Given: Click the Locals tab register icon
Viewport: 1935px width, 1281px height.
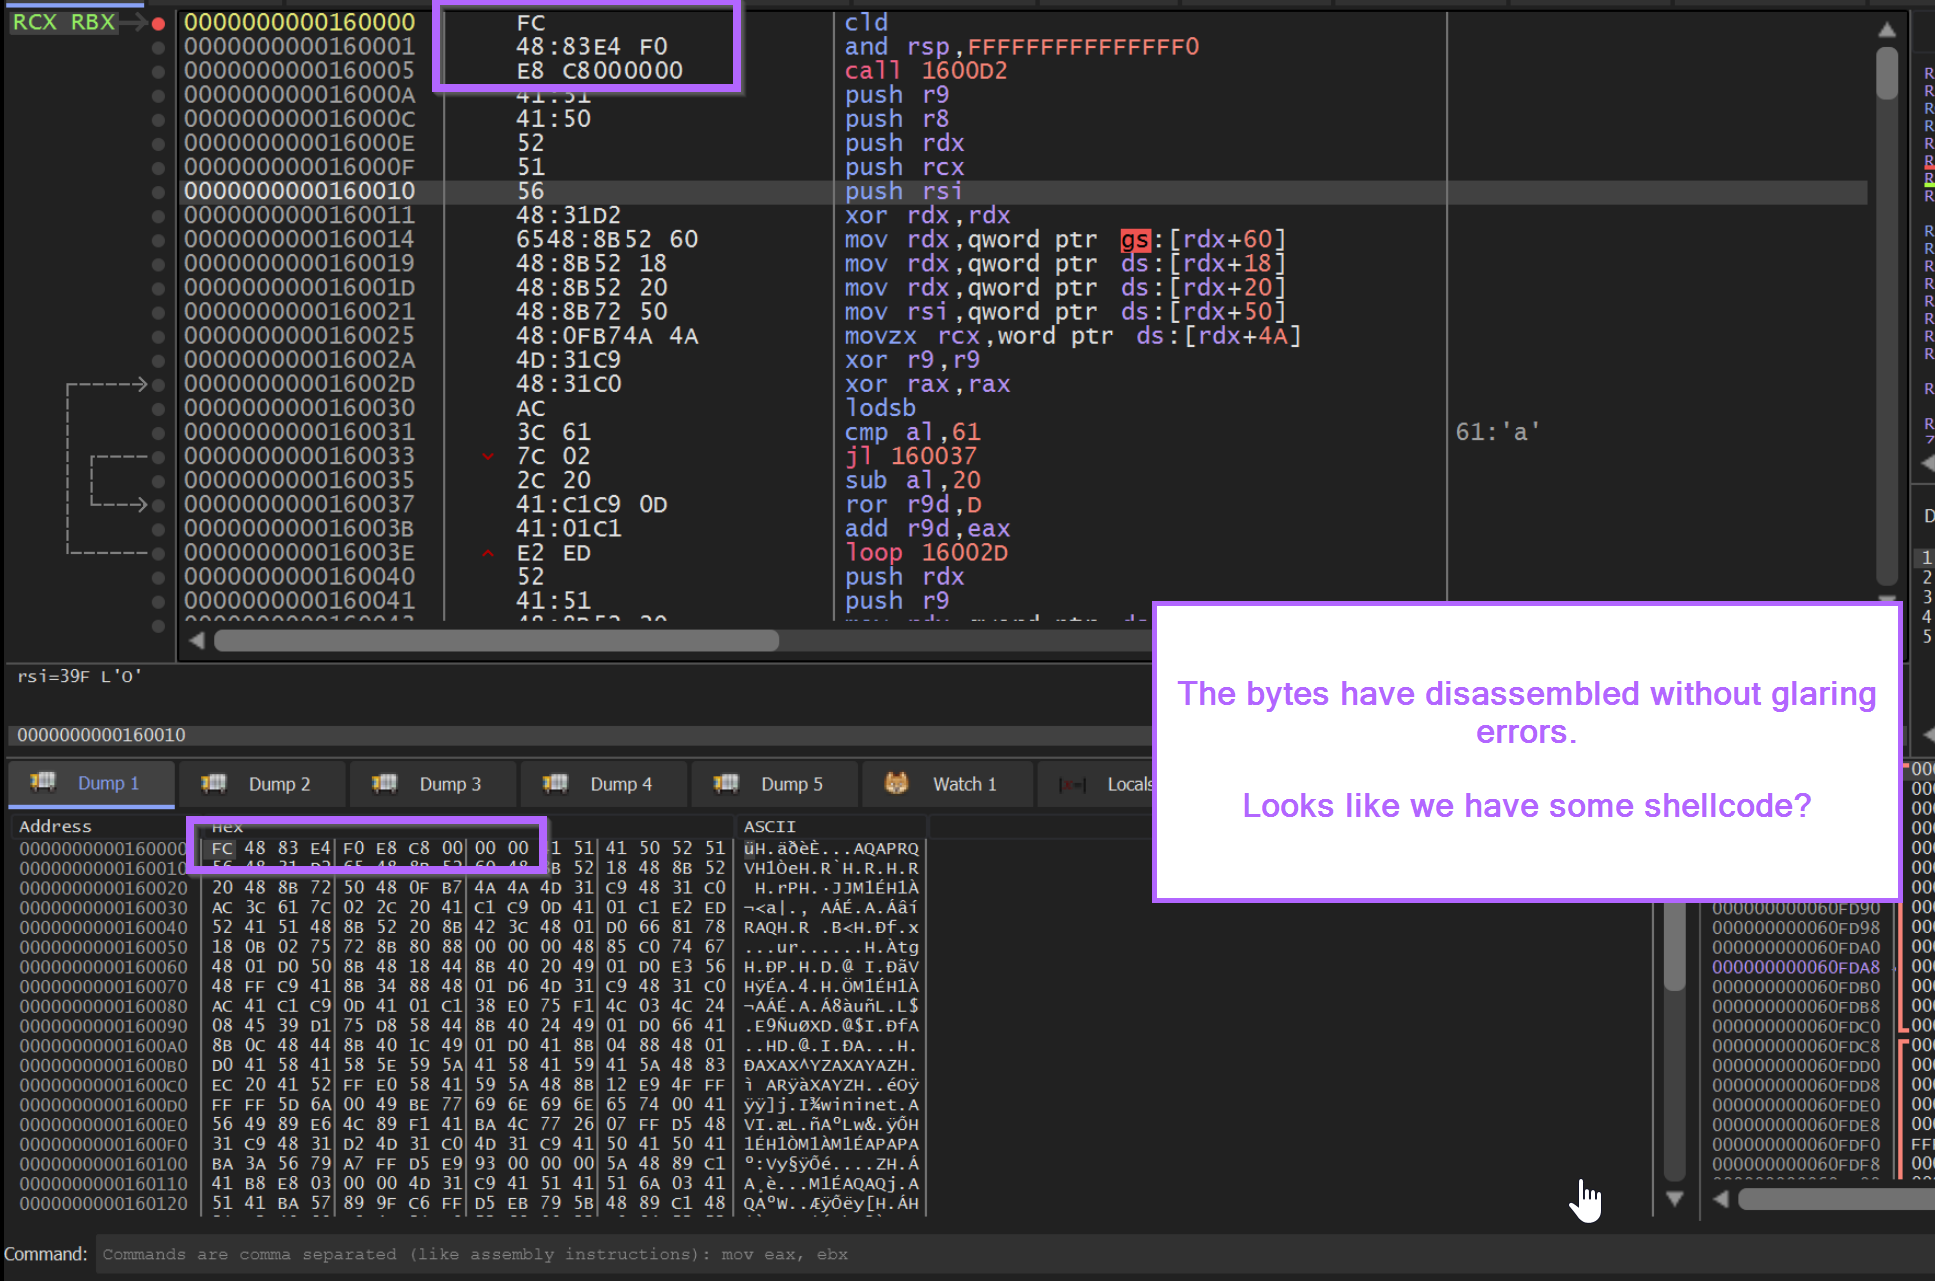Looking at the screenshot, I should 1071,784.
